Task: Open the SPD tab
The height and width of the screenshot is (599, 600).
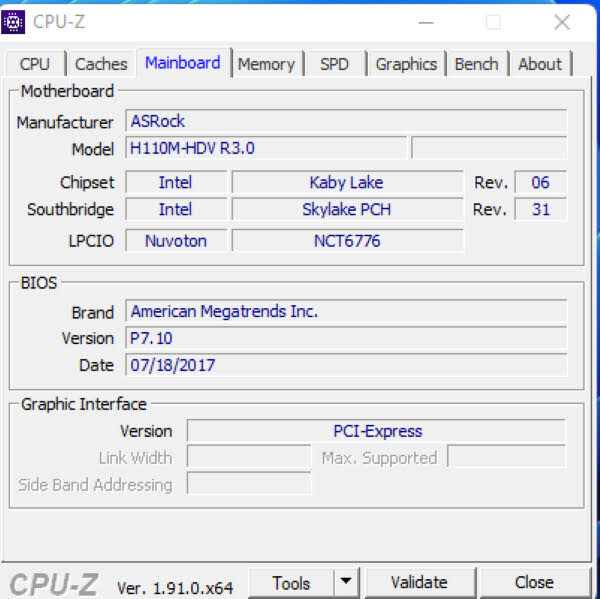Action: [x=334, y=64]
